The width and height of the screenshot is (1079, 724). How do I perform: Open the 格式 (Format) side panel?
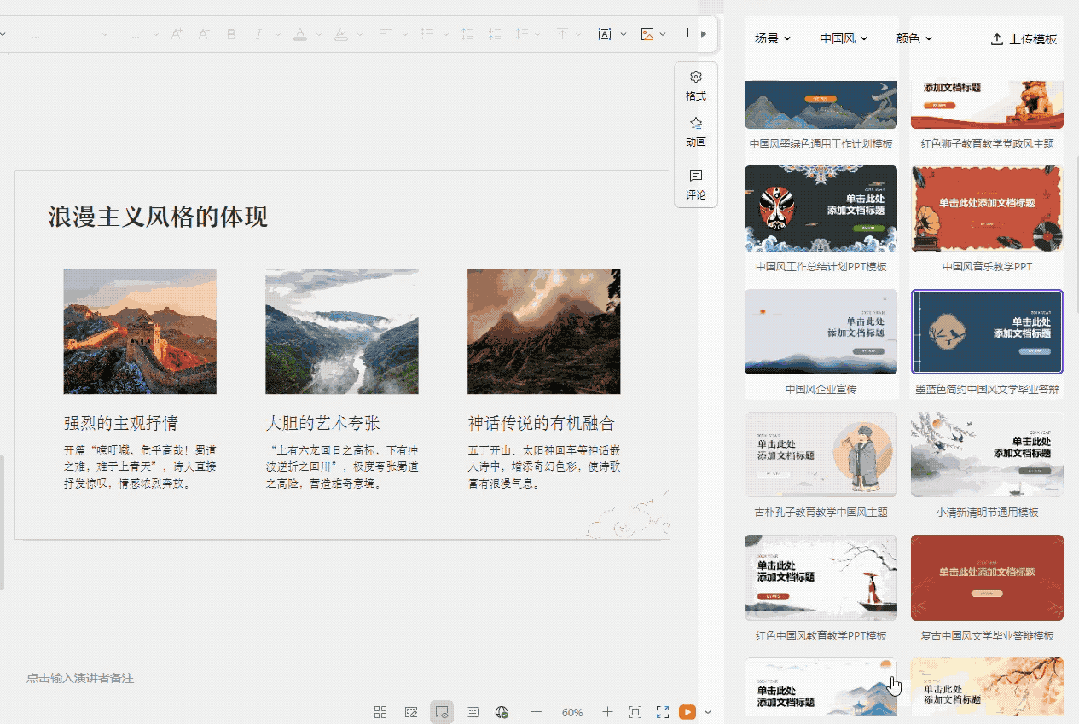tap(695, 85)
